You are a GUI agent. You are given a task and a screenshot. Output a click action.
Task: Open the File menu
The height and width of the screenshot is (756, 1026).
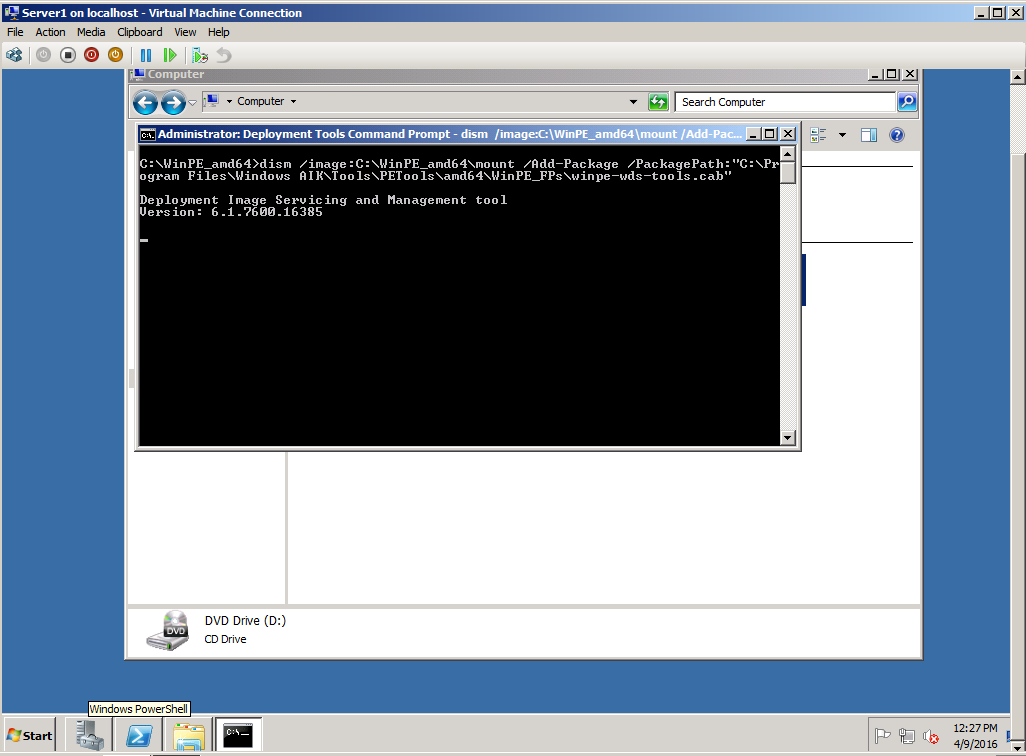[15, 32]
